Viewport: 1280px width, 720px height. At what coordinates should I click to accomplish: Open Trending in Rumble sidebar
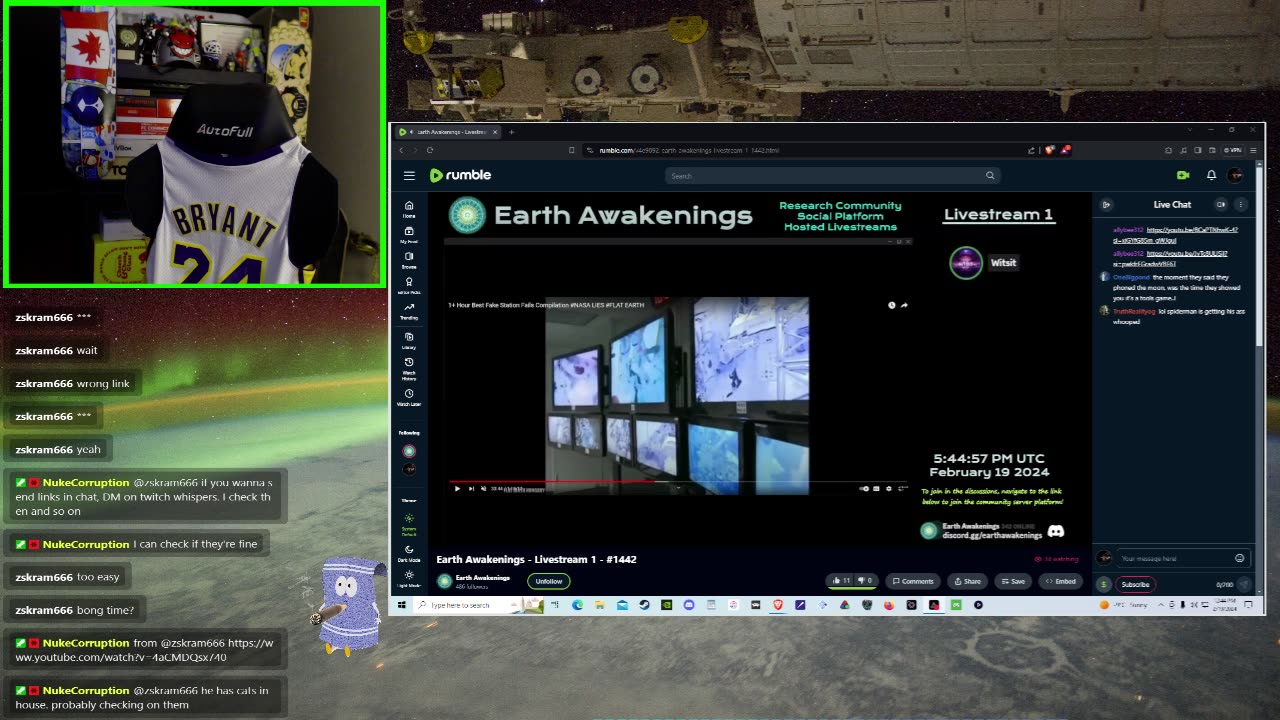[409, 311]
